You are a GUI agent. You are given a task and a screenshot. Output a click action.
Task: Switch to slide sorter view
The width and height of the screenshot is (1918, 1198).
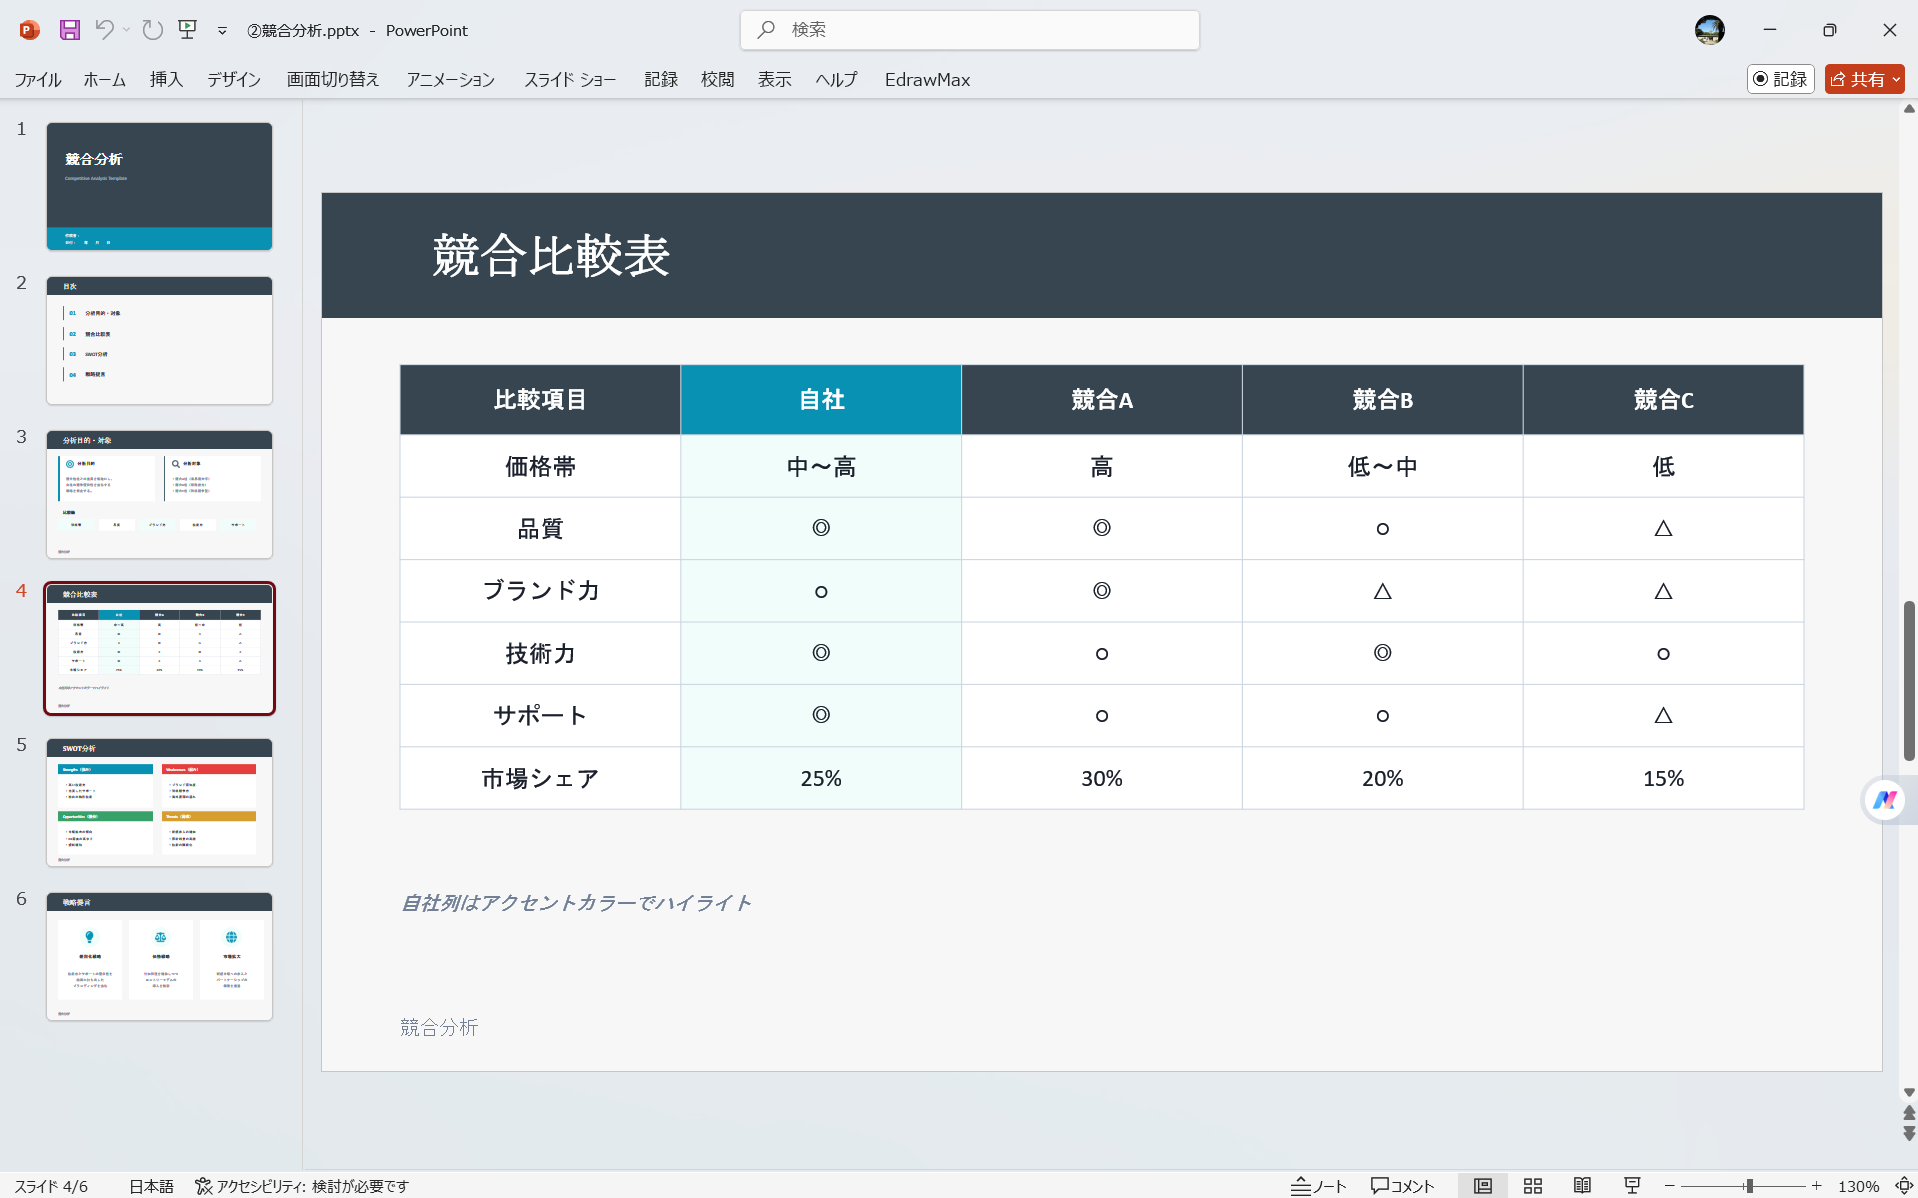click(x=1532, y=1186)
